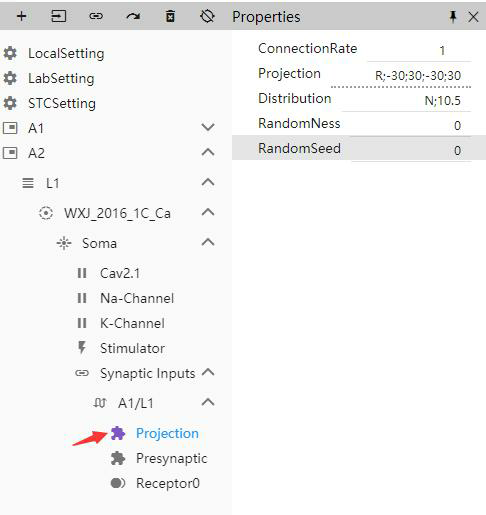486x515 pixels.
Task: Click the curved redo arrow icon
Action: pos(133,16)
